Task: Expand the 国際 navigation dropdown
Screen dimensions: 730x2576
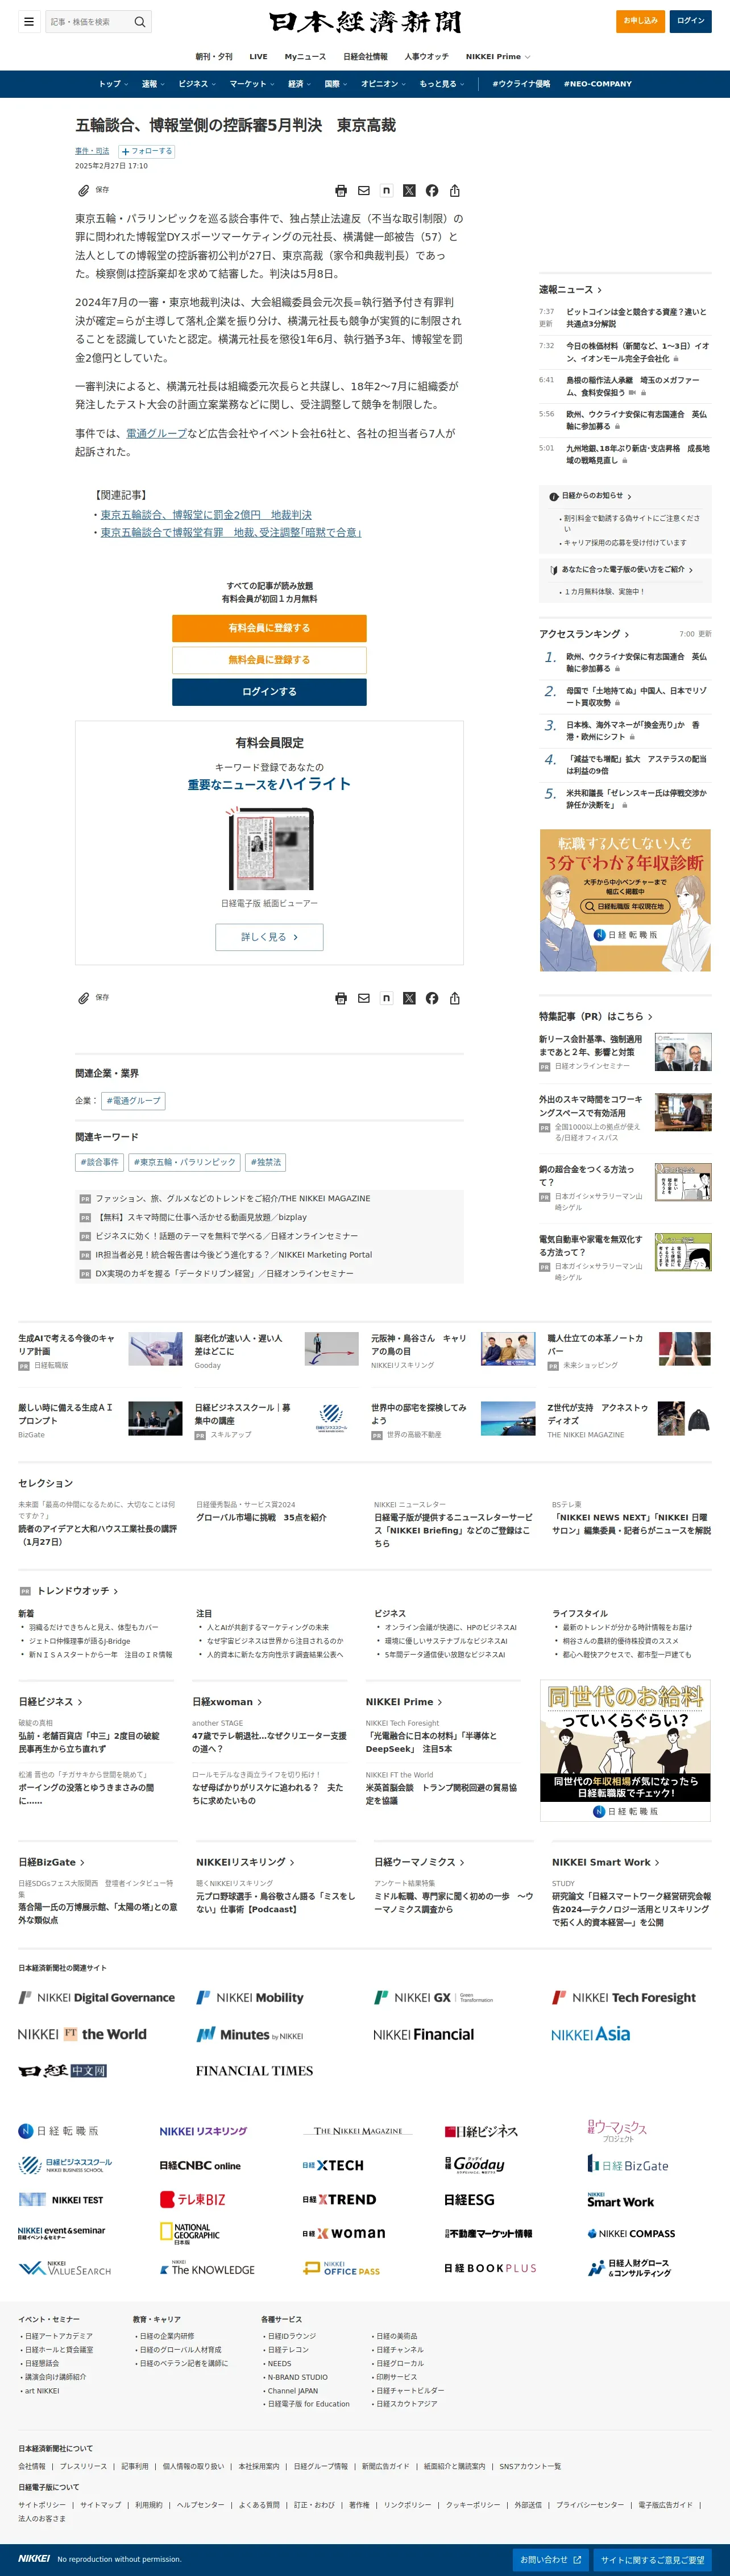Action: click(x=336, y=84)
